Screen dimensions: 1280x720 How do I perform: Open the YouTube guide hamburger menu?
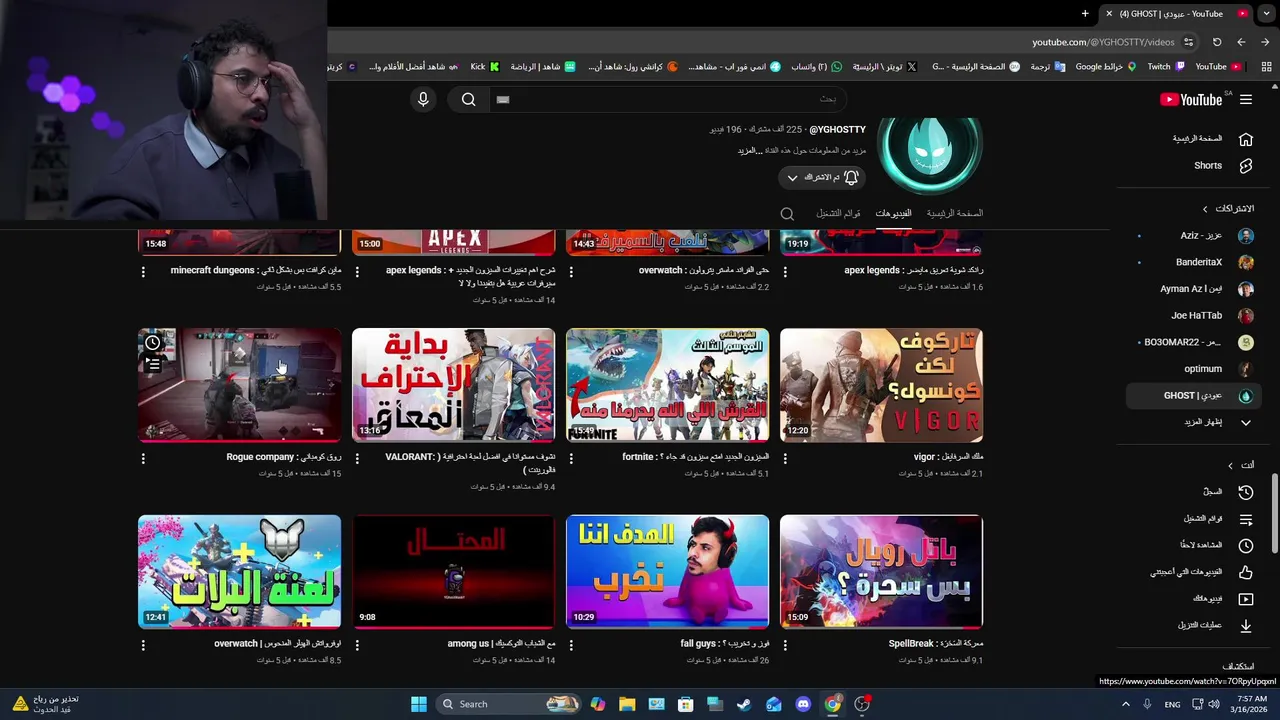click(x=1245, y=100)
